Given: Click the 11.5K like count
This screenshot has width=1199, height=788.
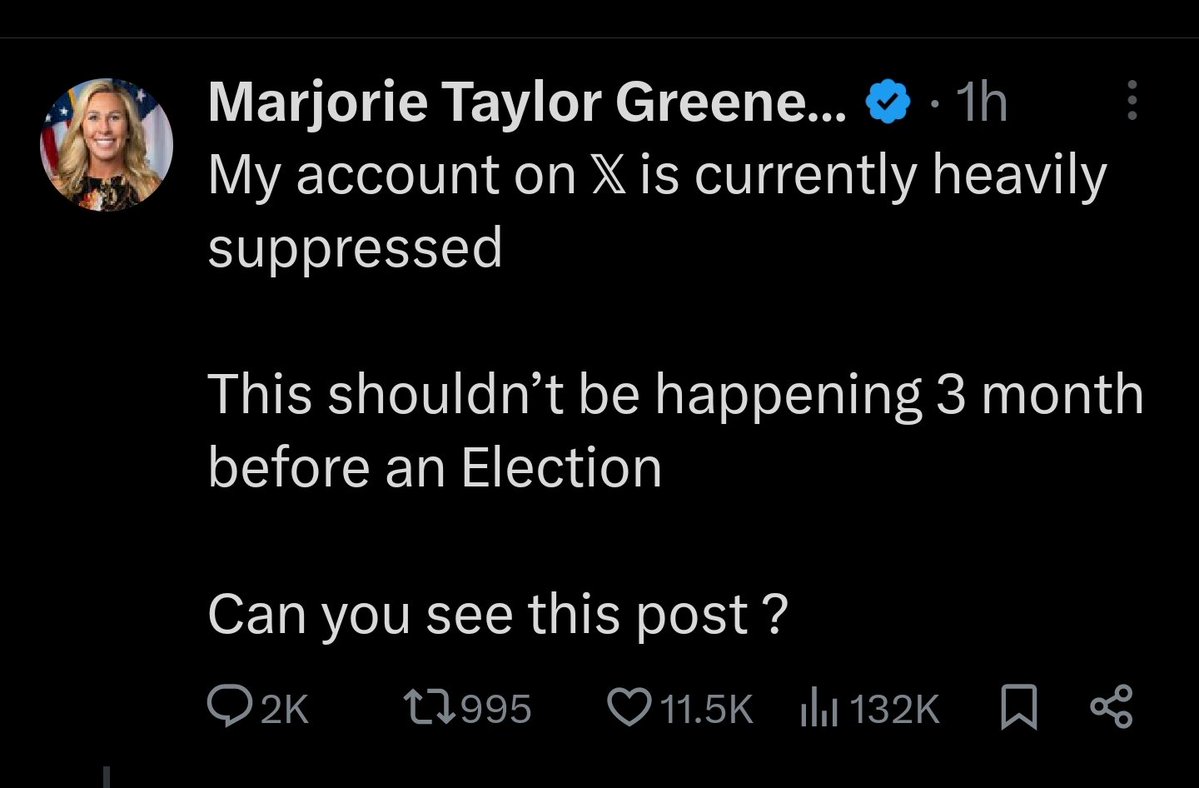Looking at the screenshot, I should tap(708, 709).
